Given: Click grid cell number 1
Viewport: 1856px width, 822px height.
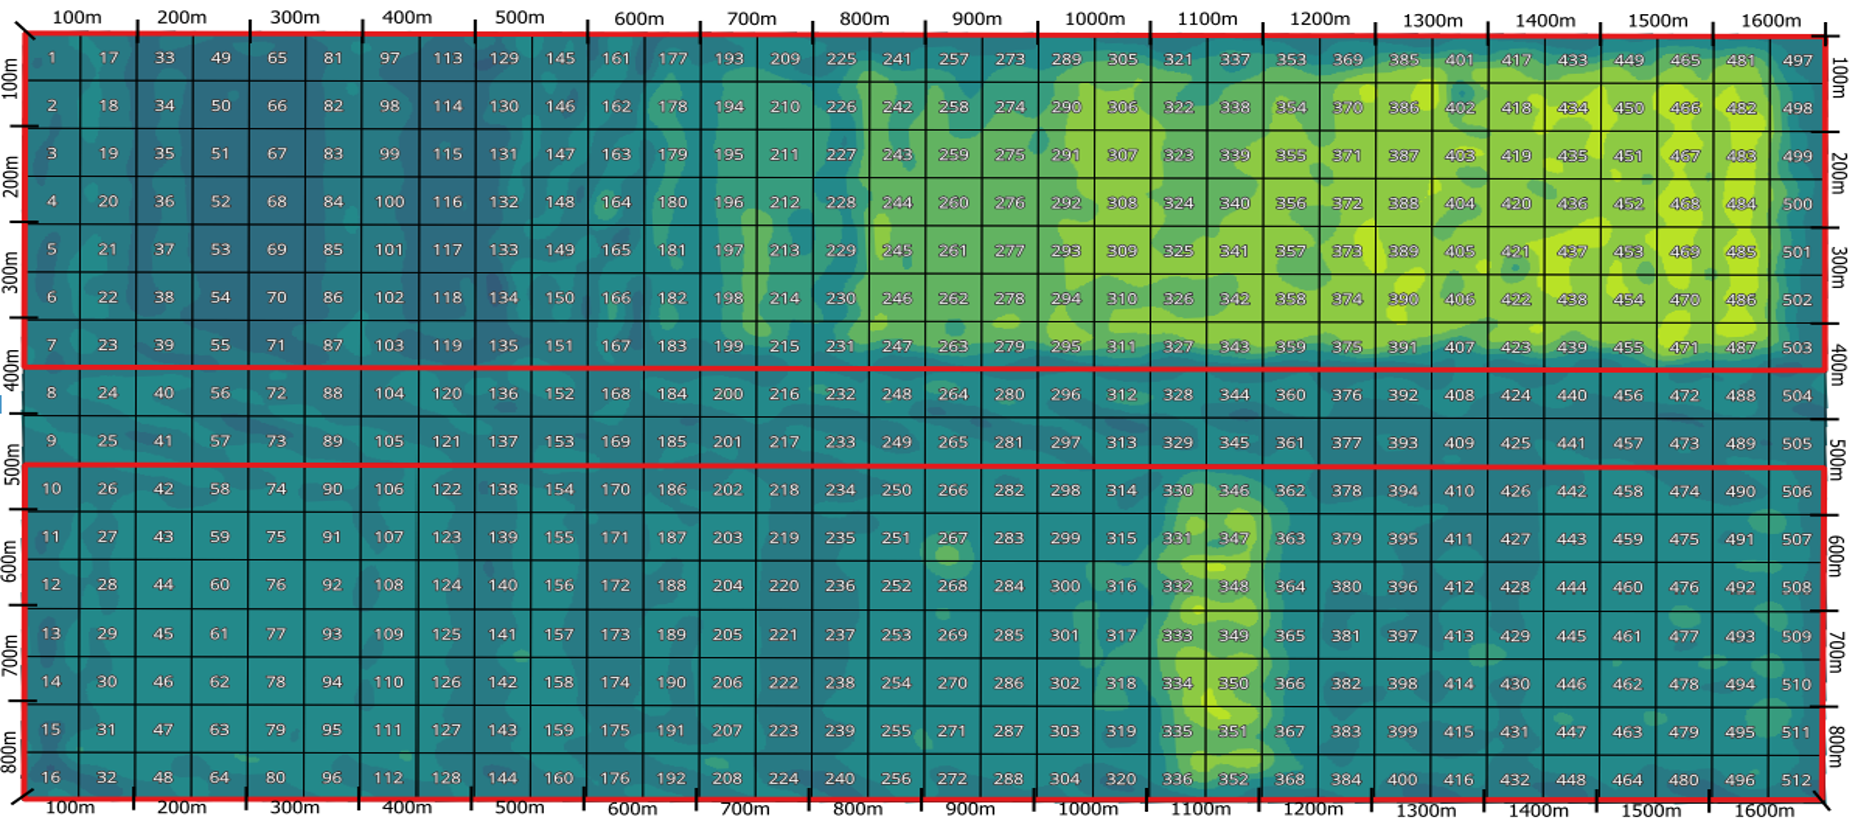Looking at the screenshot, I should [52, 58].
